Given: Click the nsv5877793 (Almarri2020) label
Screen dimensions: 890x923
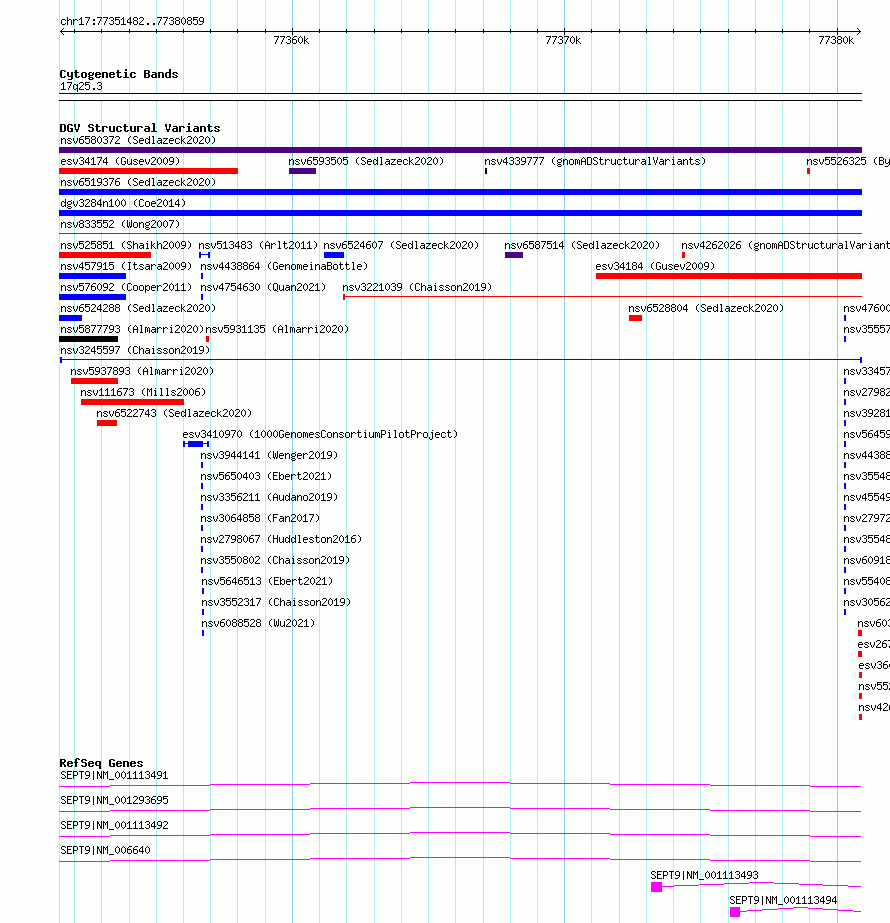Looking at the screenshot, I should pyautogui.click(x=131, y=330).
